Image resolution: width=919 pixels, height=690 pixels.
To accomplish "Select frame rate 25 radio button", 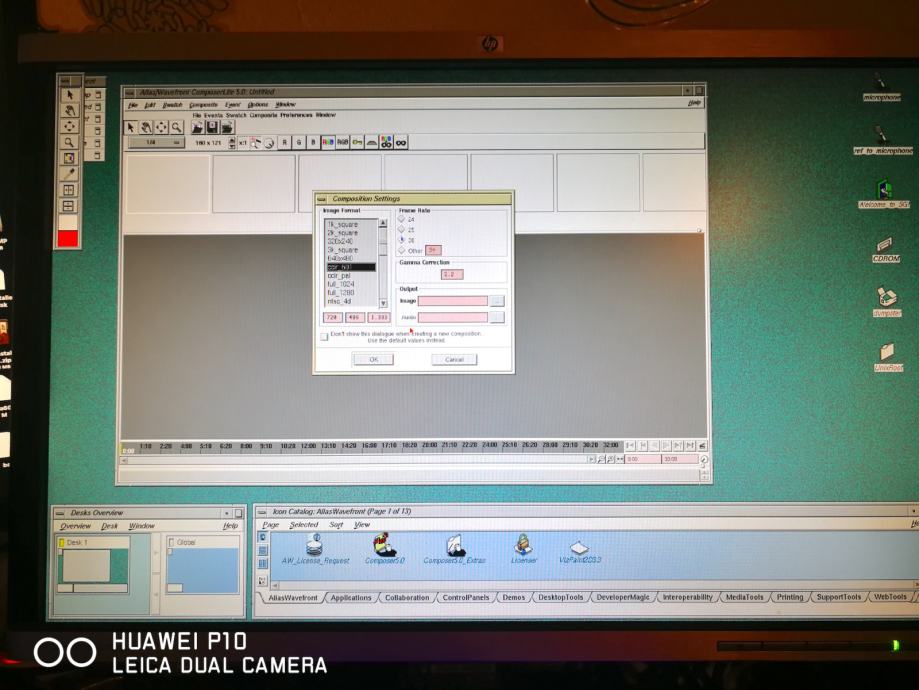I will tap(401, 229).
